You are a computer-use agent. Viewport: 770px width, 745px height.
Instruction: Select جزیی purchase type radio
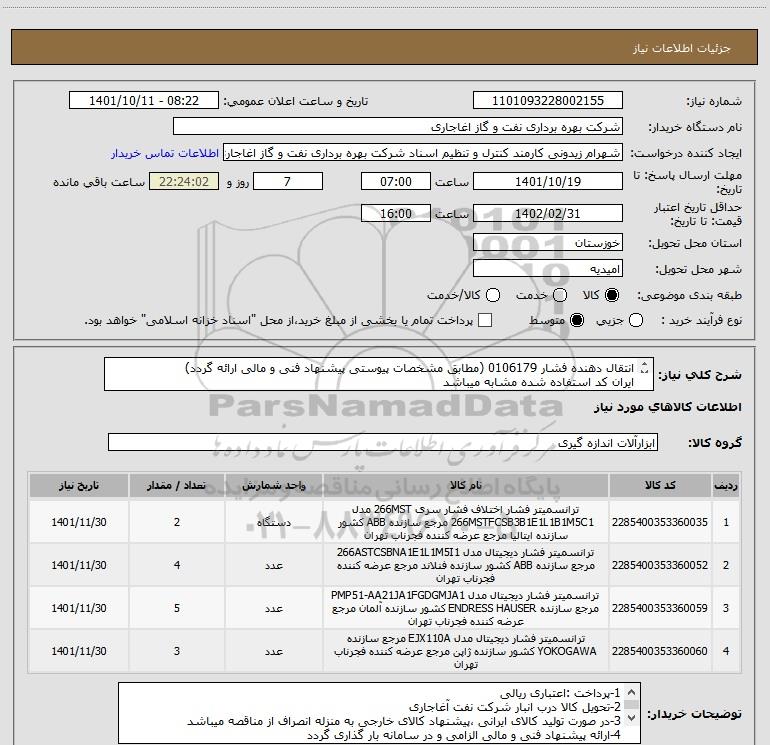point(636,321)
